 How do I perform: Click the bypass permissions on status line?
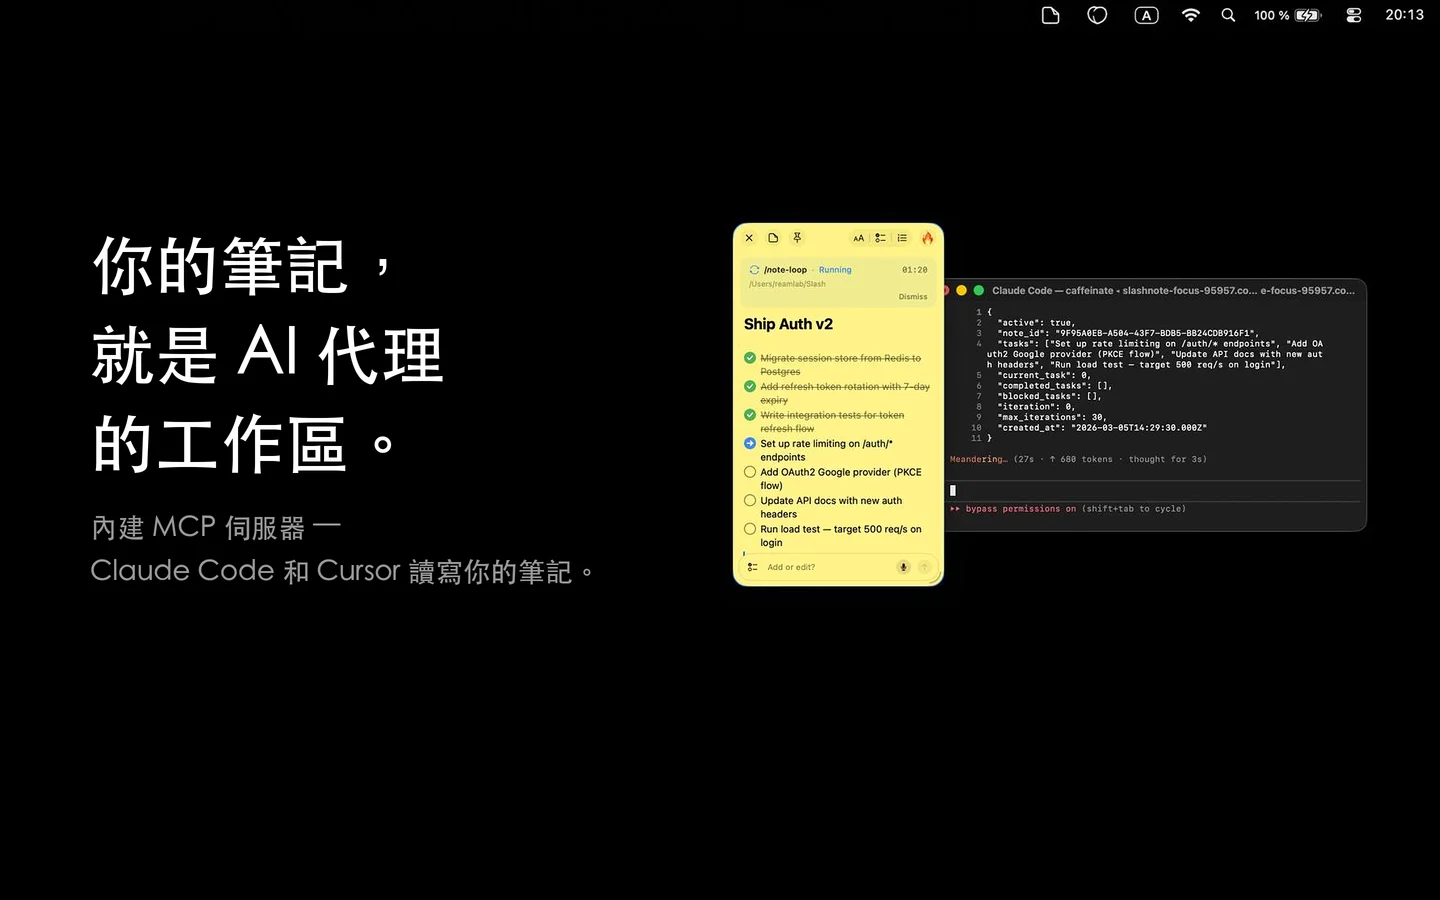(1068, 509)
